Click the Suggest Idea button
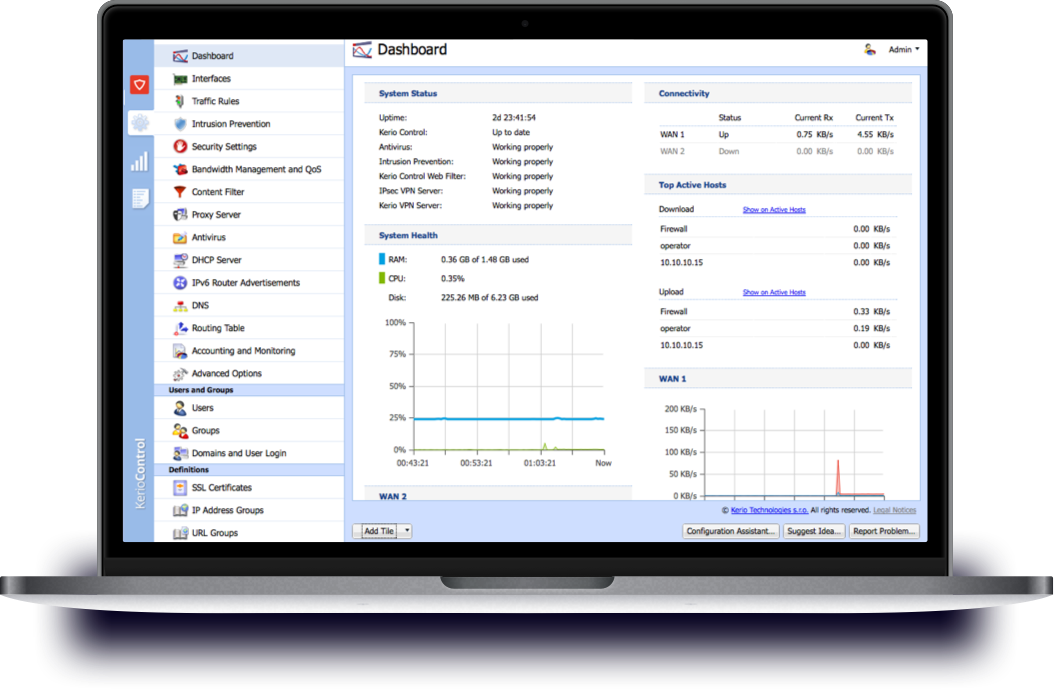This screenshot has width=1054, height=690. click(x=814, y=531)
